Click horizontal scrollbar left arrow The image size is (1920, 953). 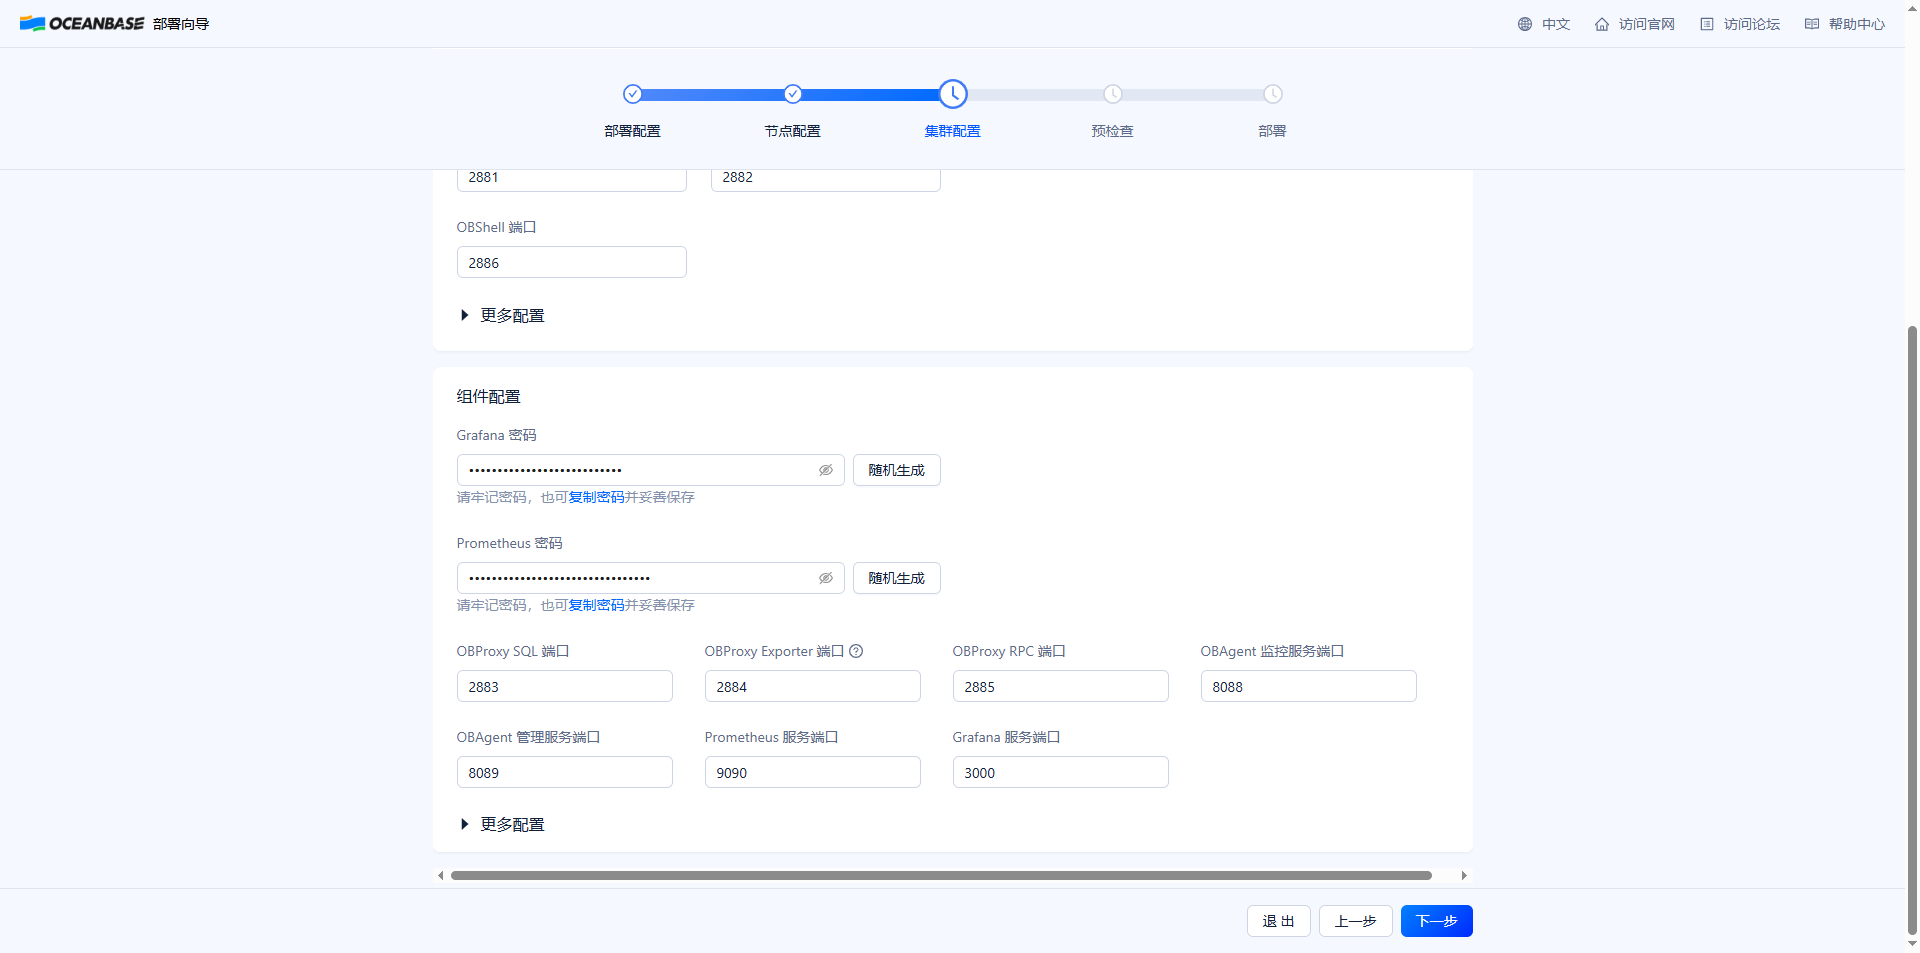441,875
